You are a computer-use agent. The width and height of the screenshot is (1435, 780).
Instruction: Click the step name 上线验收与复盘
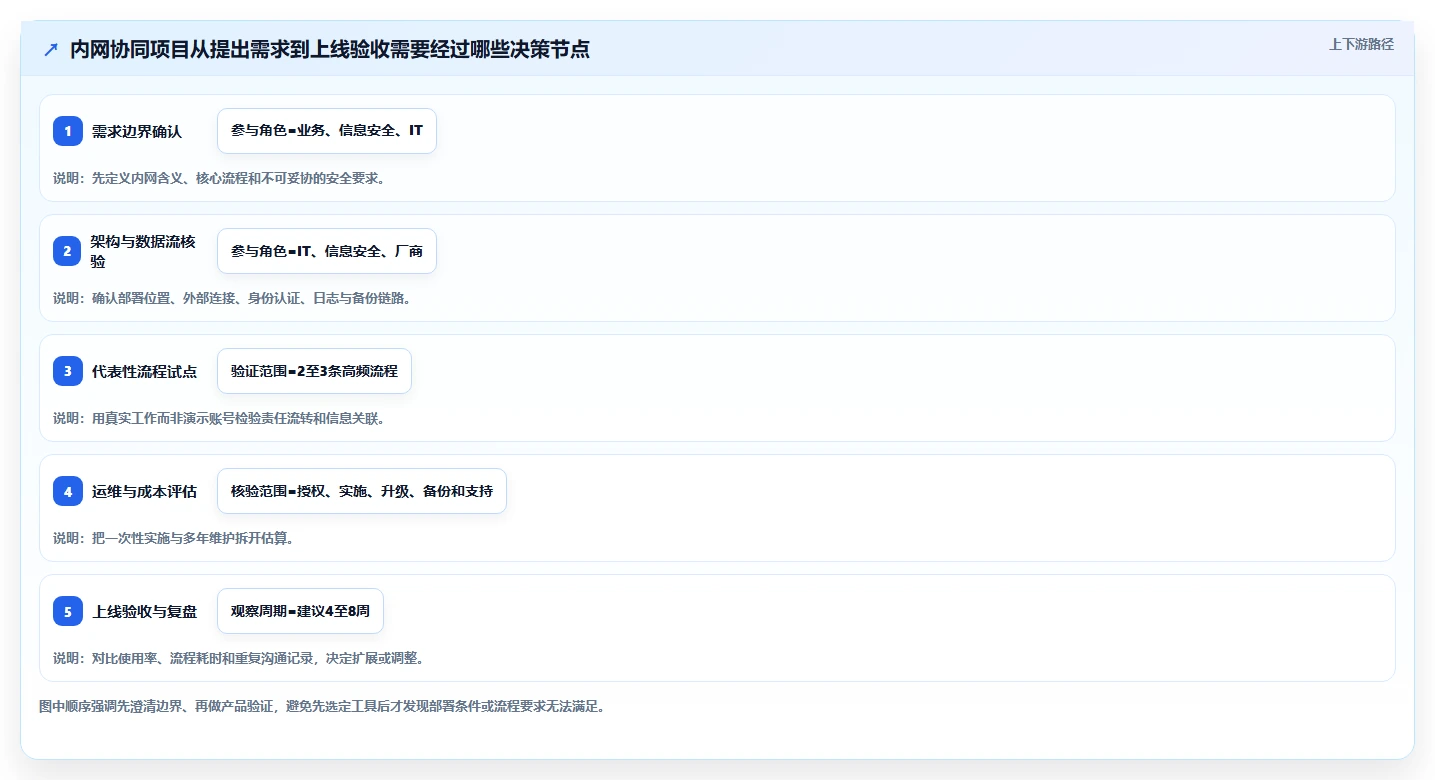(x=144, y=611)
